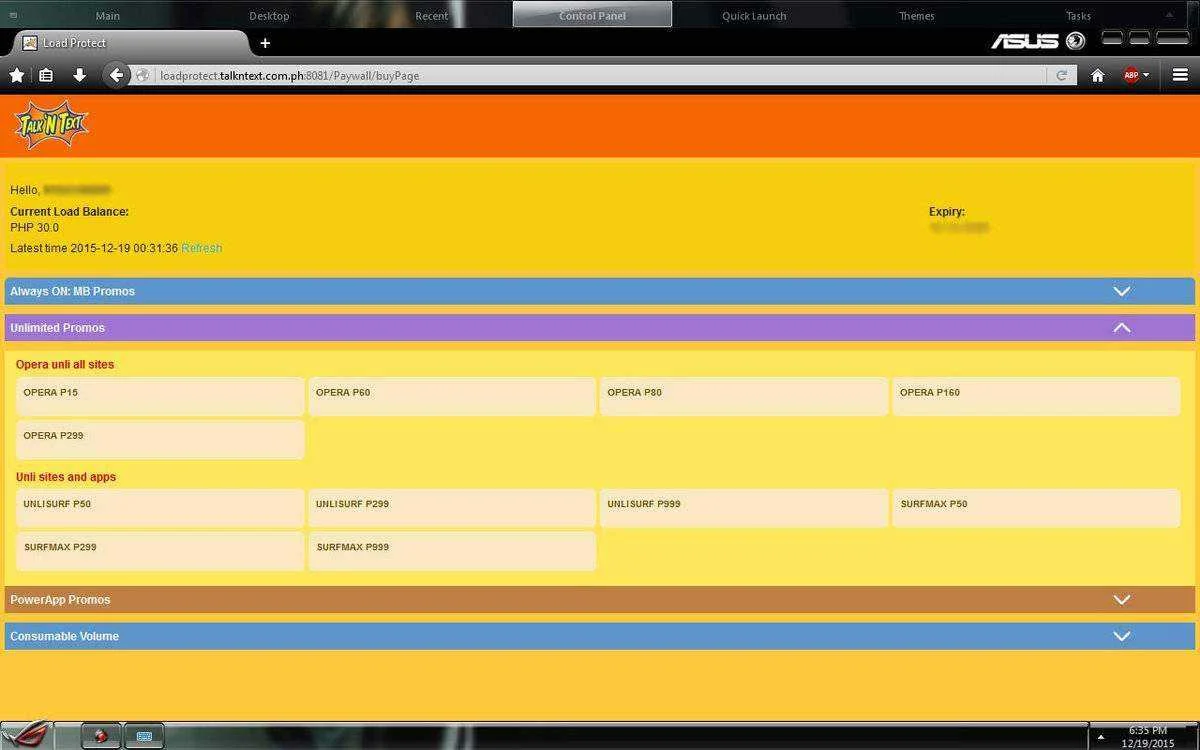Open the downloads arrow icon

click(x=80, y=75)
